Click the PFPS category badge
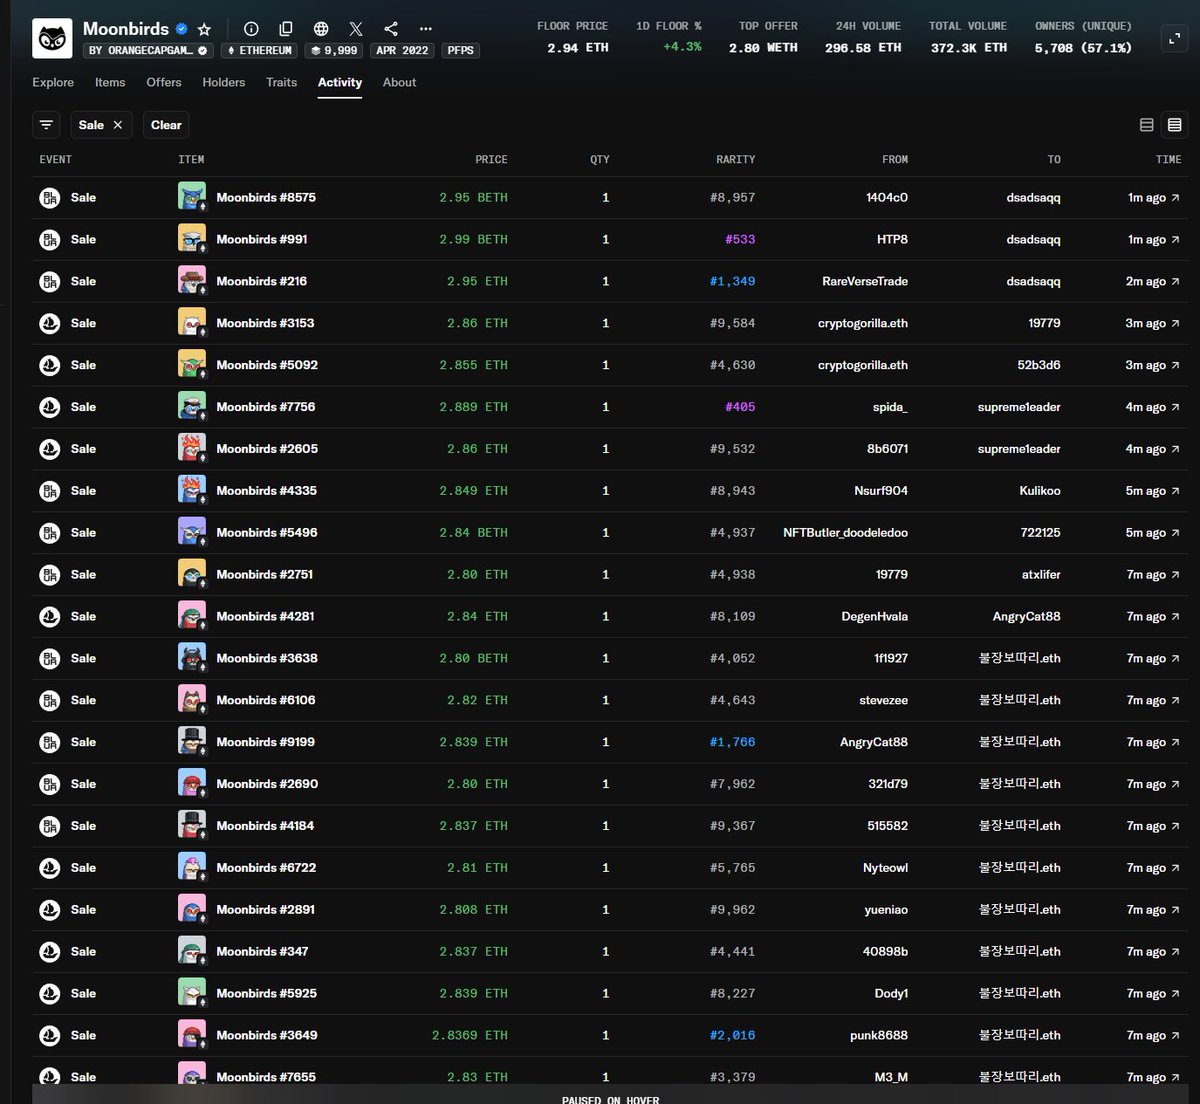This screenshot has width=1200, height=1104. (x=461, y=50)
